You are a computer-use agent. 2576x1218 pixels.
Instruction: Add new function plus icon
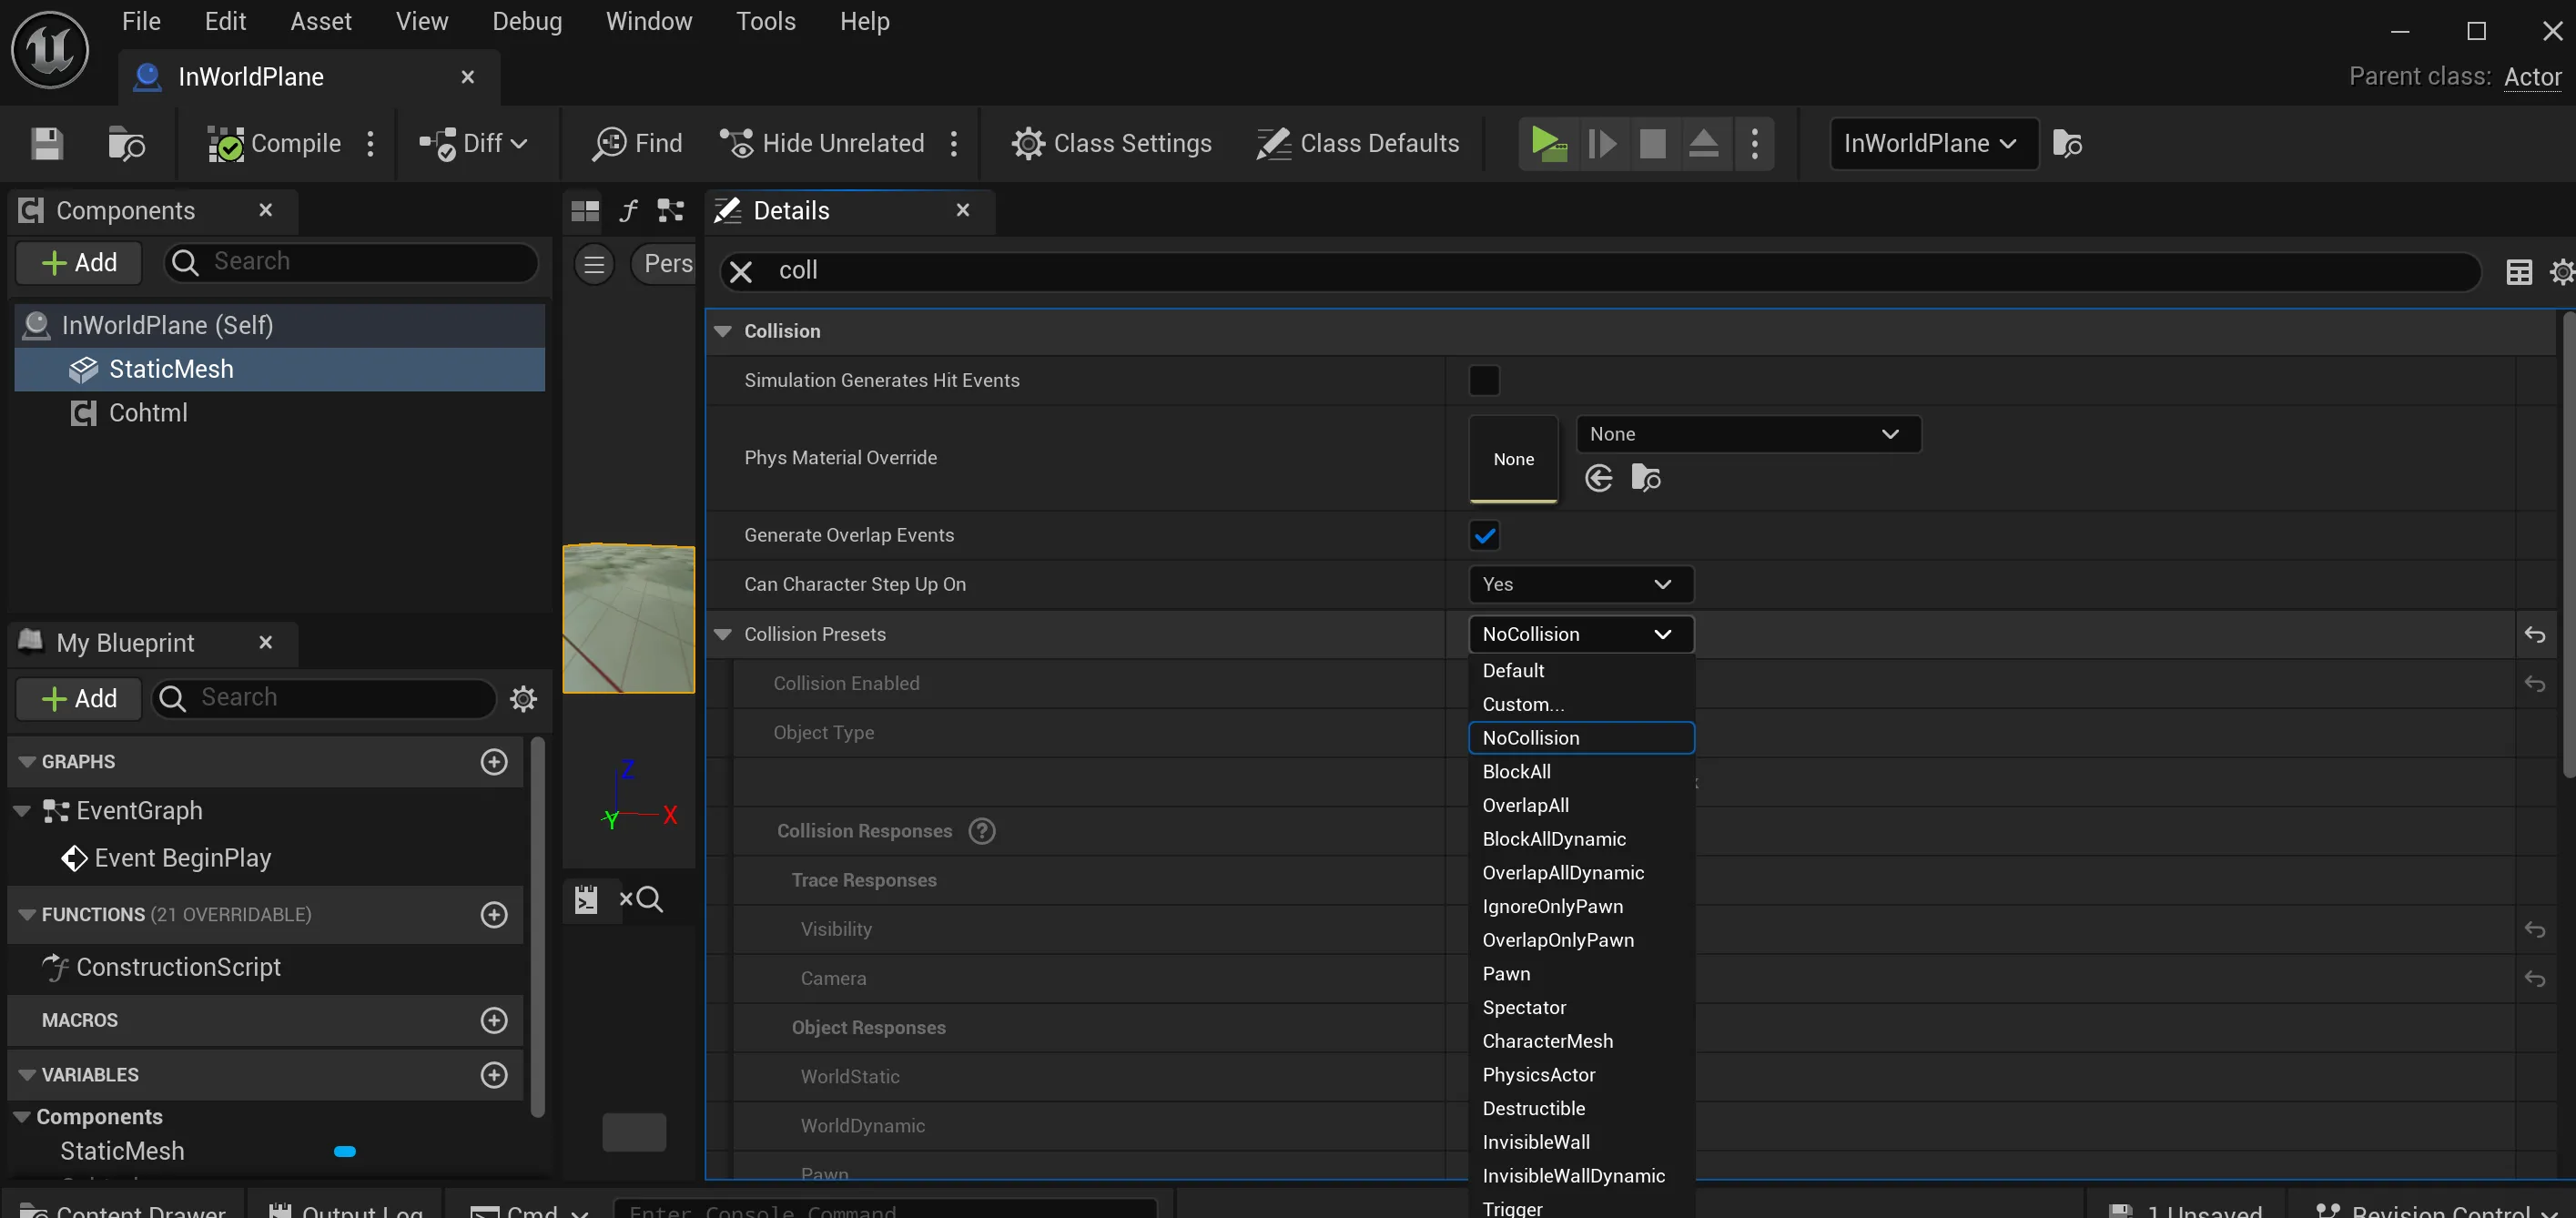494,915
